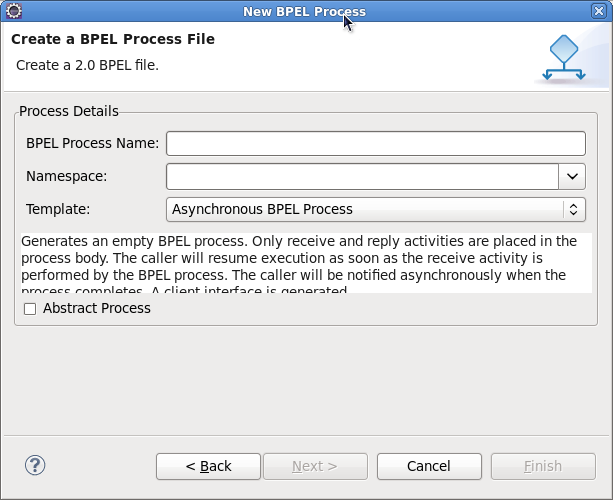Click the 'Template:' label
Viewport: 613px width, 500px height.
(x=58, y=210)
